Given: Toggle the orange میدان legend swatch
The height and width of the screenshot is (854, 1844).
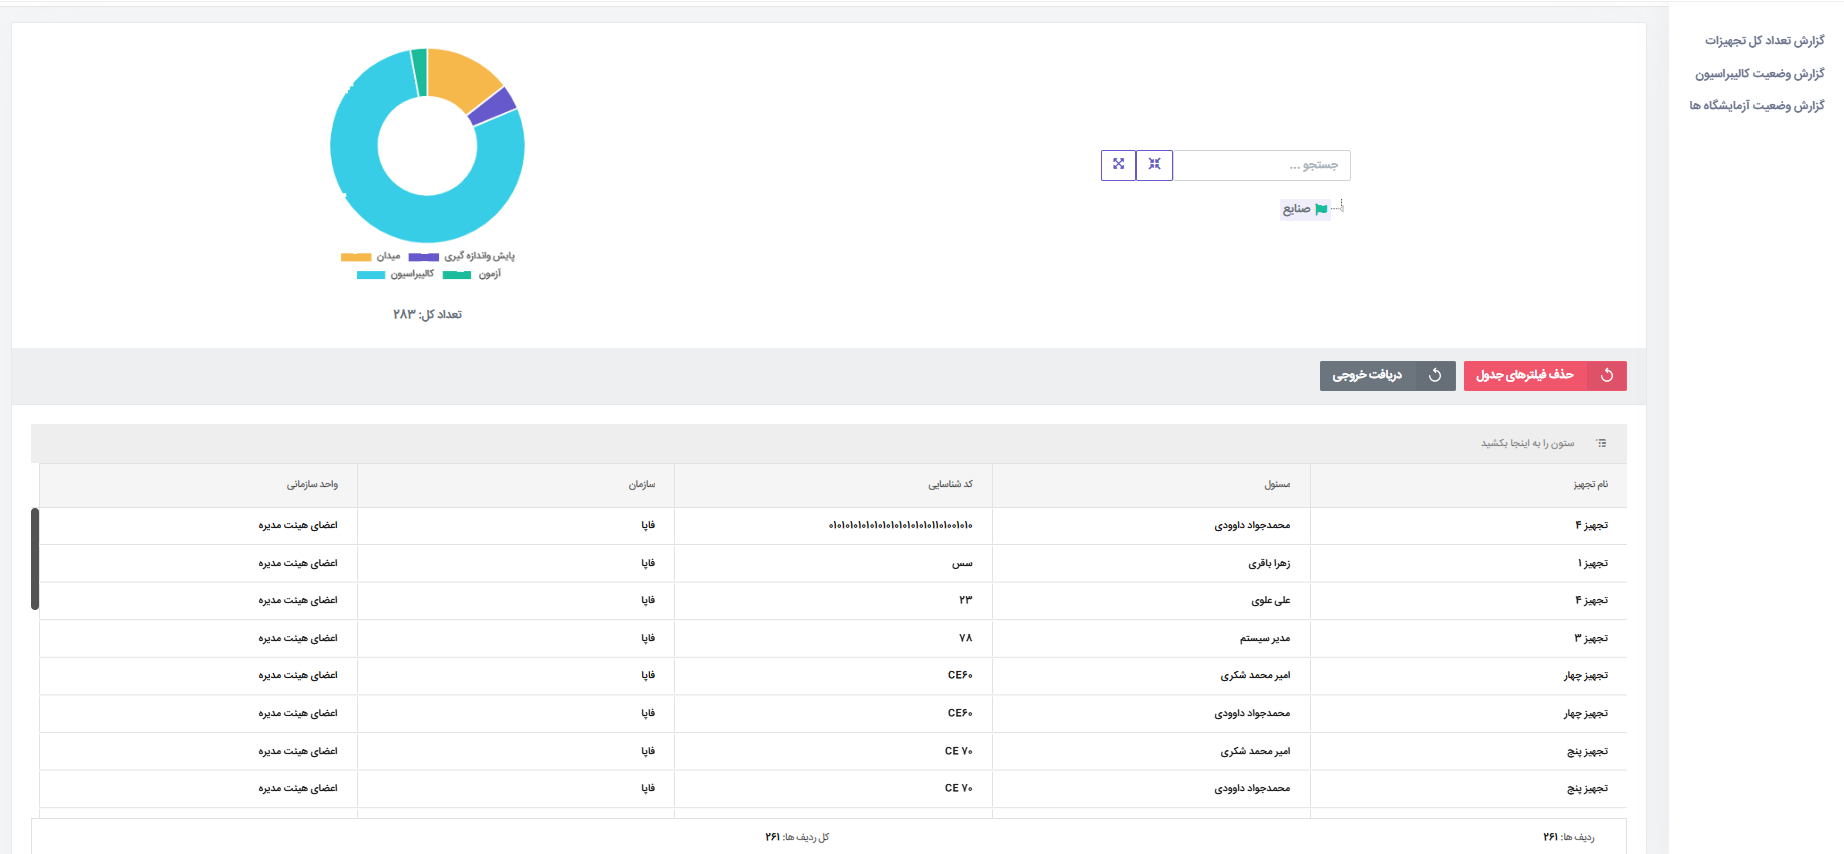Looking at the screenshot, I should [356, 257].
